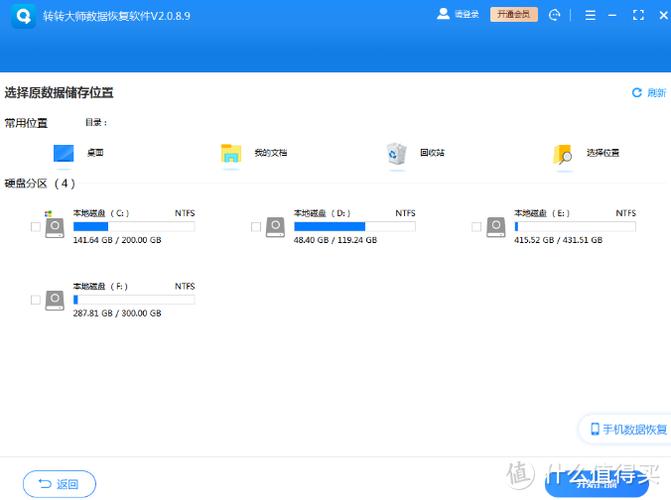The width and height of the screenshot is (671, 500).
Task: Choose 选择位置 label
Action: [603, 153]
